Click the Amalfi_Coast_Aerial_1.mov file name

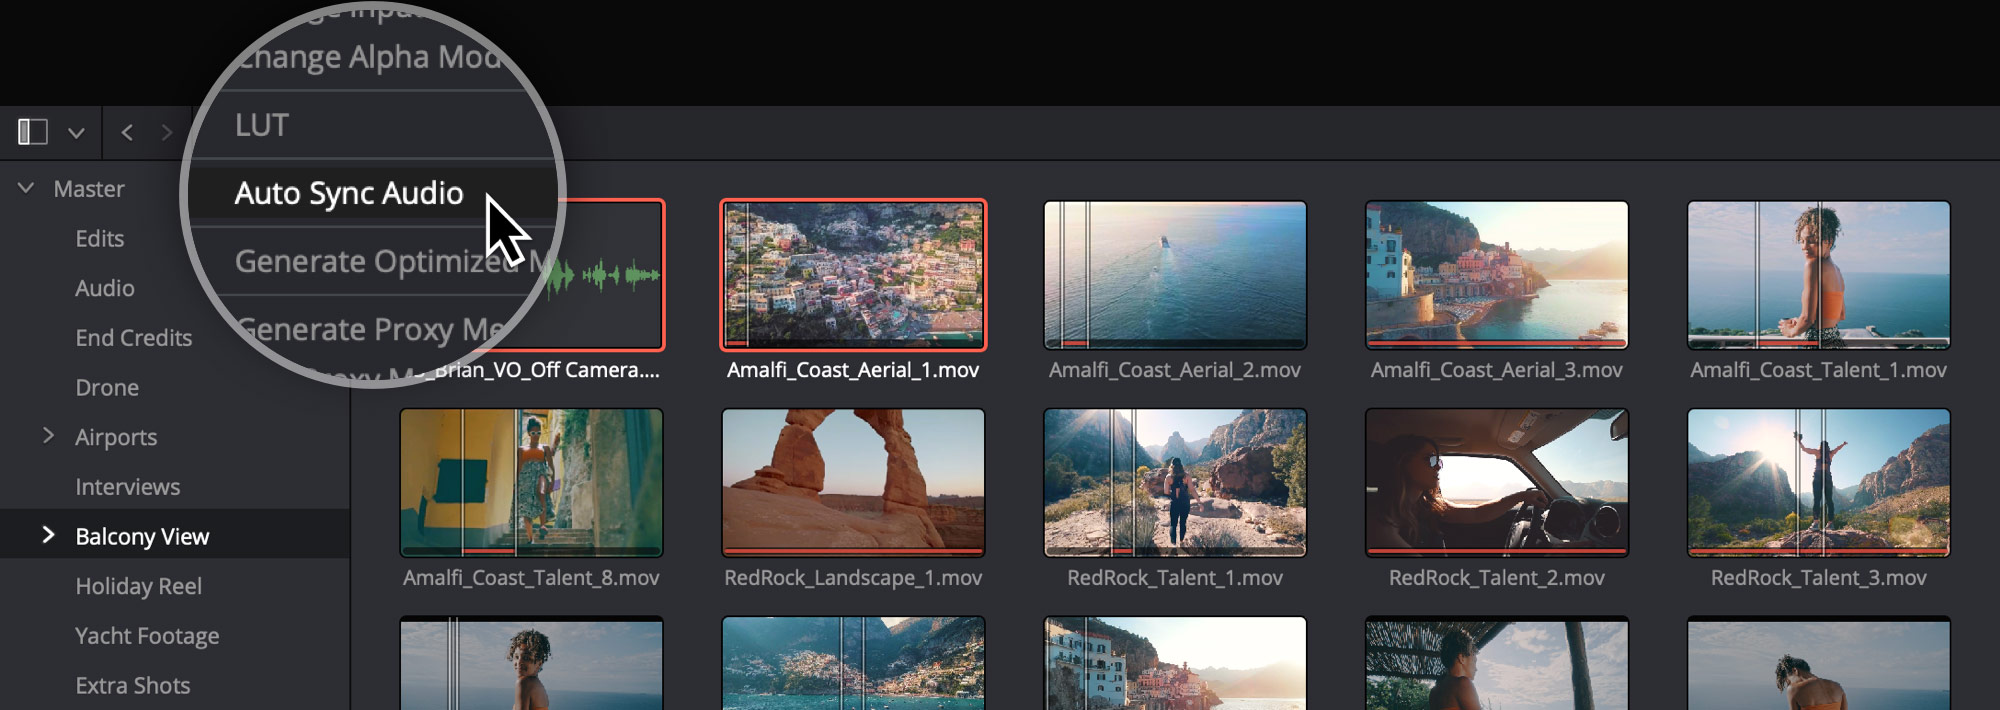coord(853,370)
